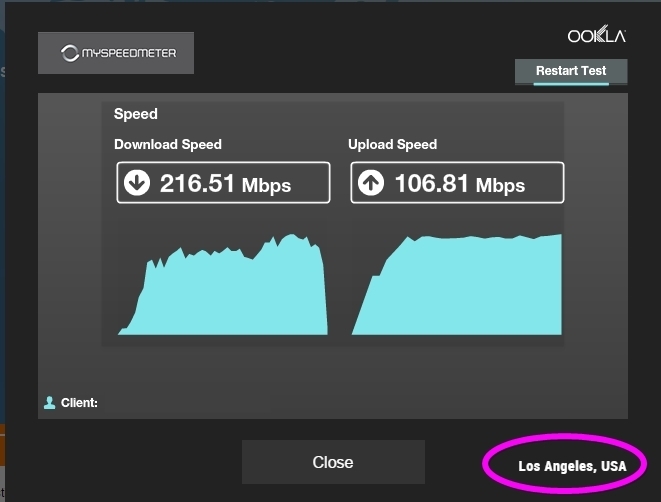Click the Mbps unit beside download value
The height and width of the screenshot is (502, 661).
(268, 186)
